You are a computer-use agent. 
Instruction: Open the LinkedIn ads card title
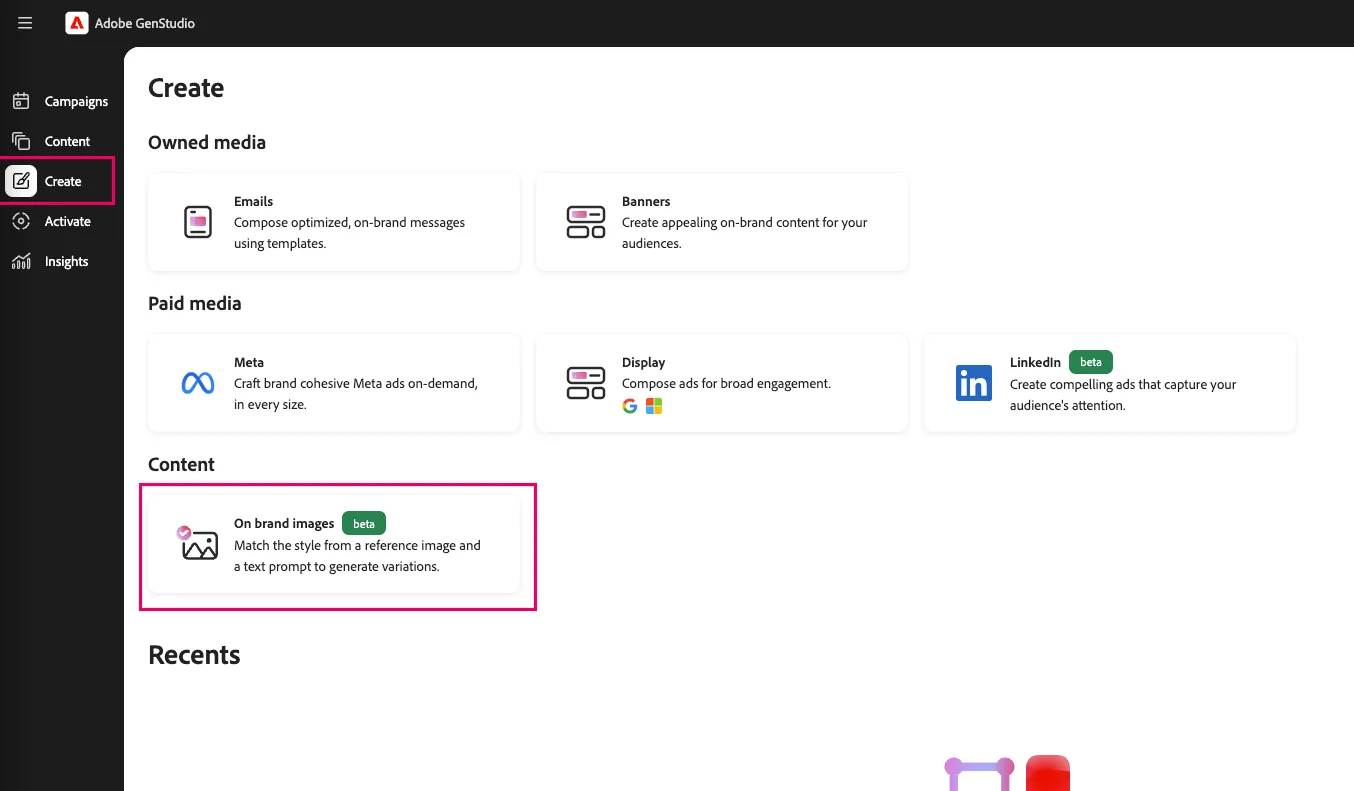tap(1035, 362)
